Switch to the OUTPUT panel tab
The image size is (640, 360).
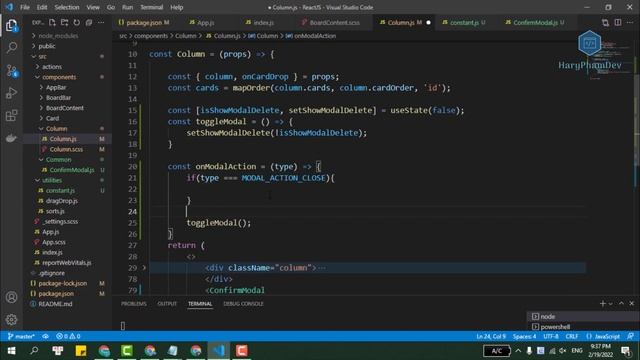(167, 304)
